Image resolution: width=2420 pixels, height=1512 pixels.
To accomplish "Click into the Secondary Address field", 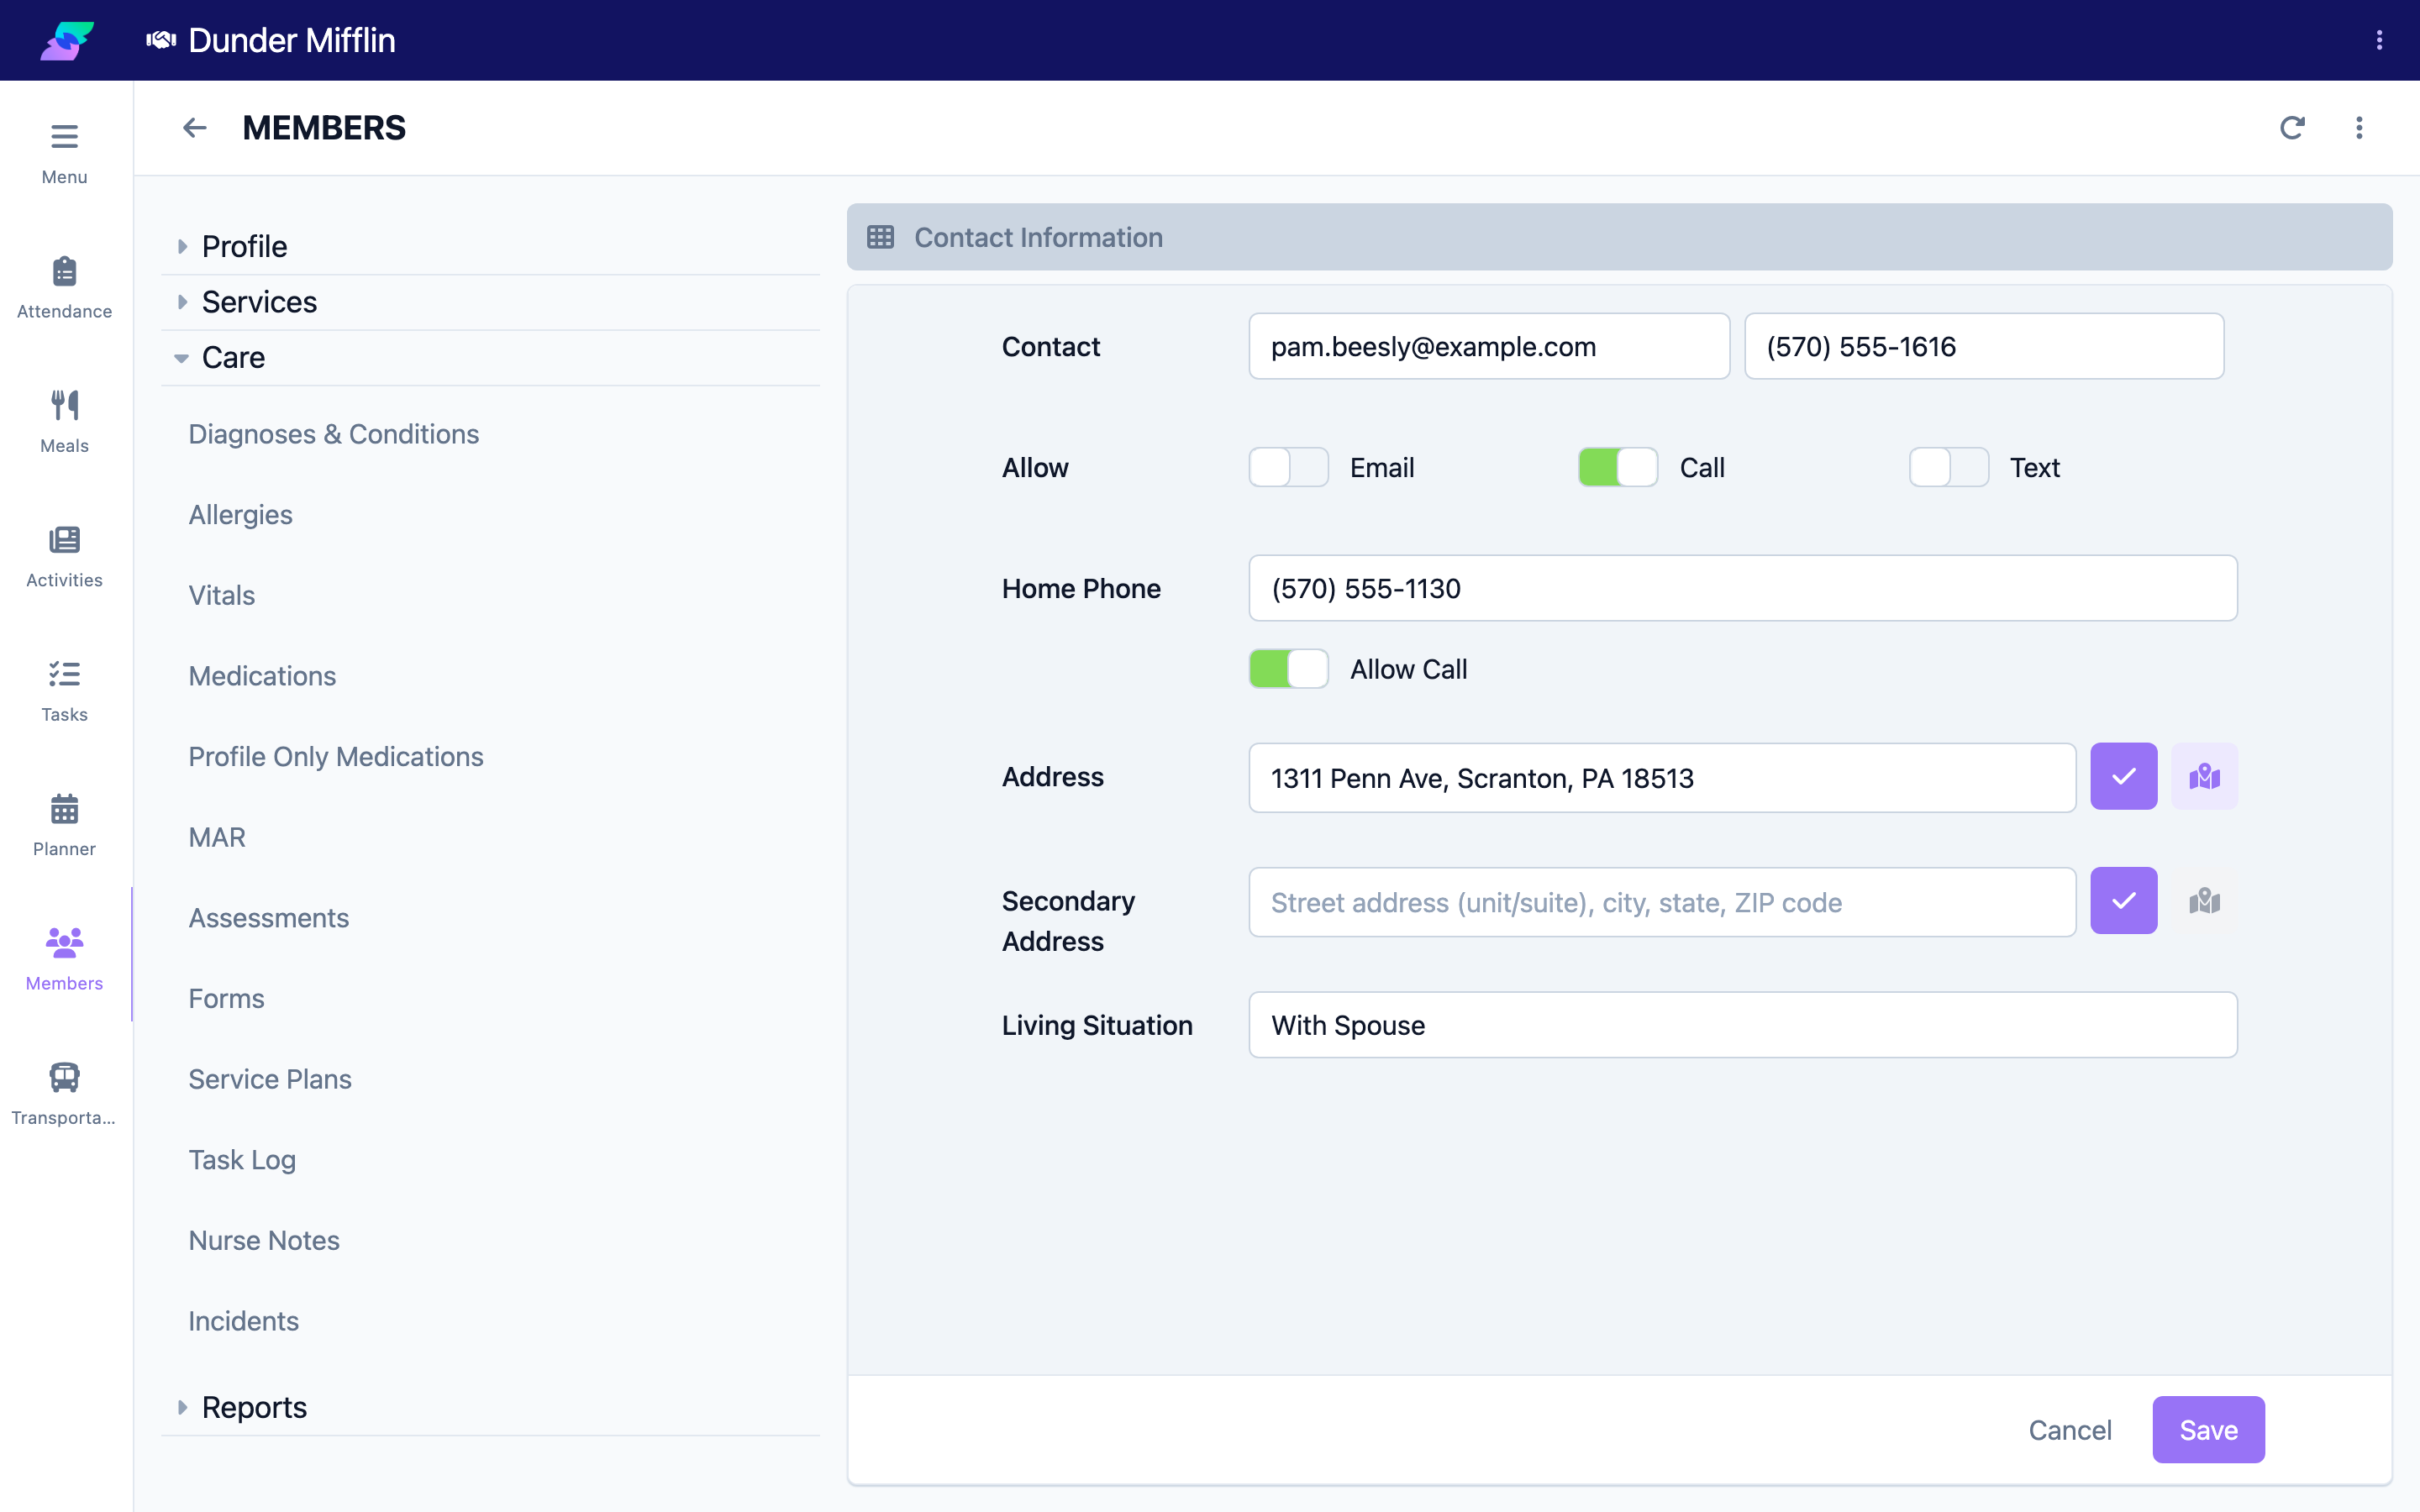I will [x=1662, y=902].
